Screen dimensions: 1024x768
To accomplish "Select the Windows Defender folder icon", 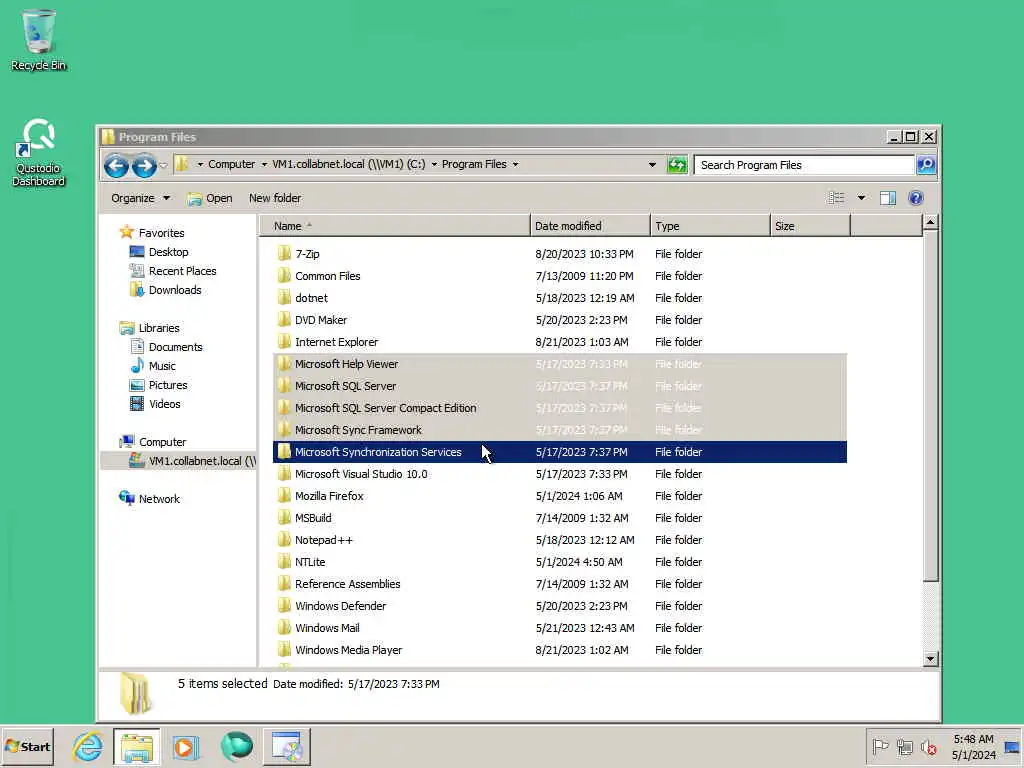I will coord(284,605).
